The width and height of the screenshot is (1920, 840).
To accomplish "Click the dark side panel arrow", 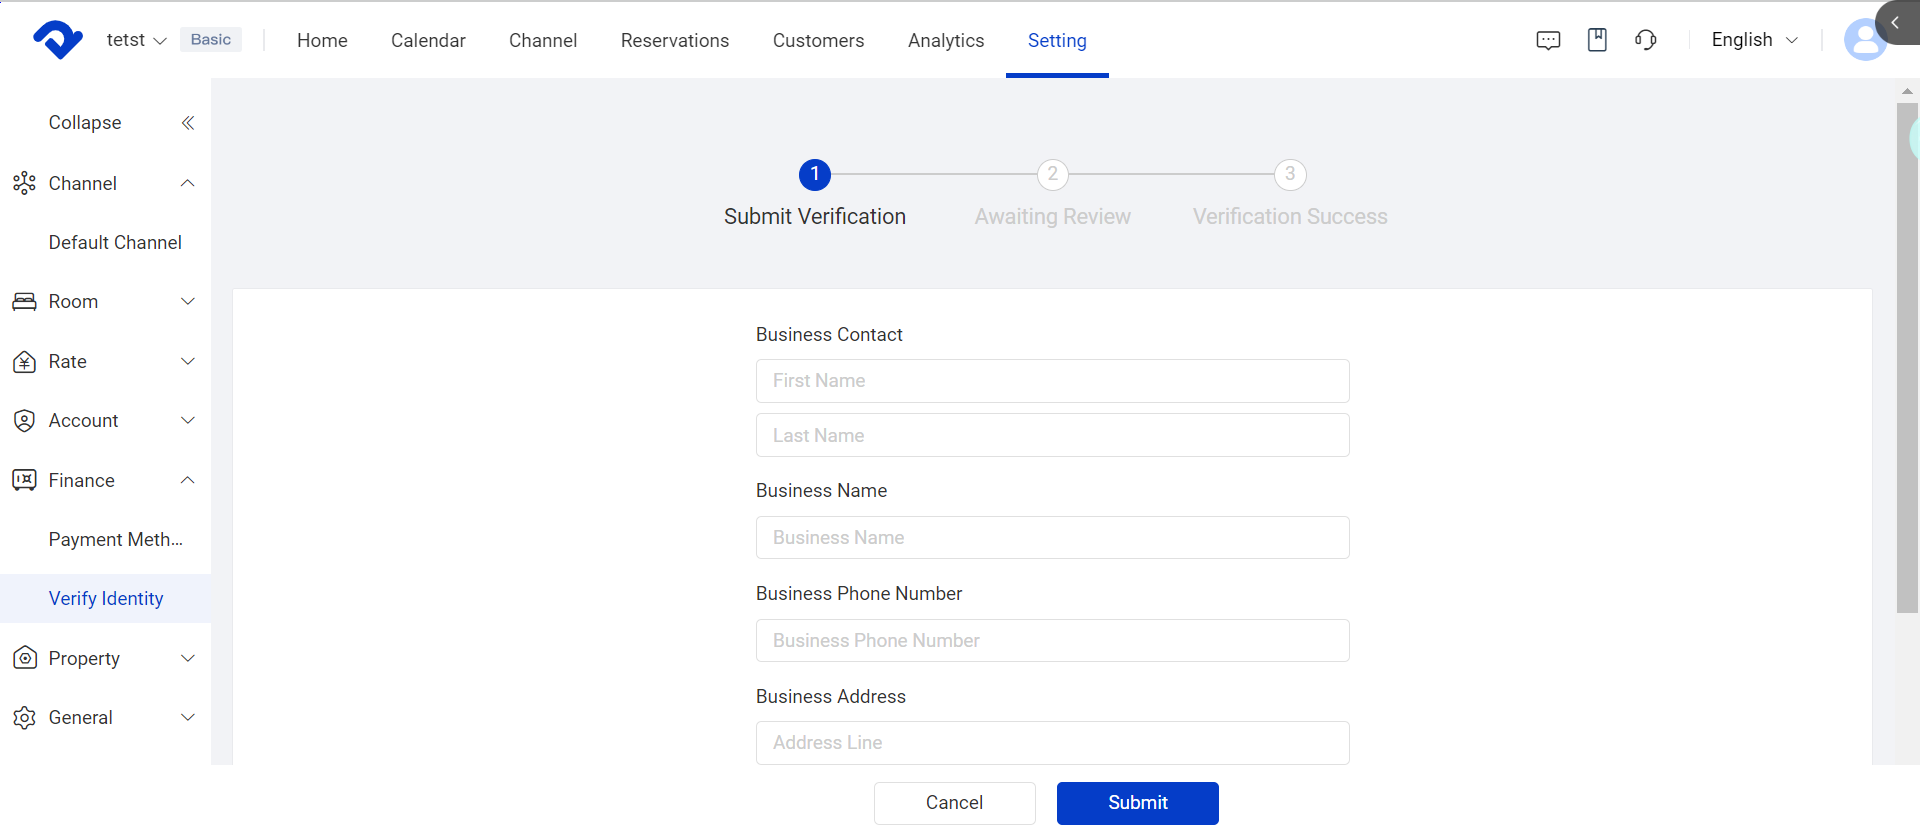I will (1897, 22).
